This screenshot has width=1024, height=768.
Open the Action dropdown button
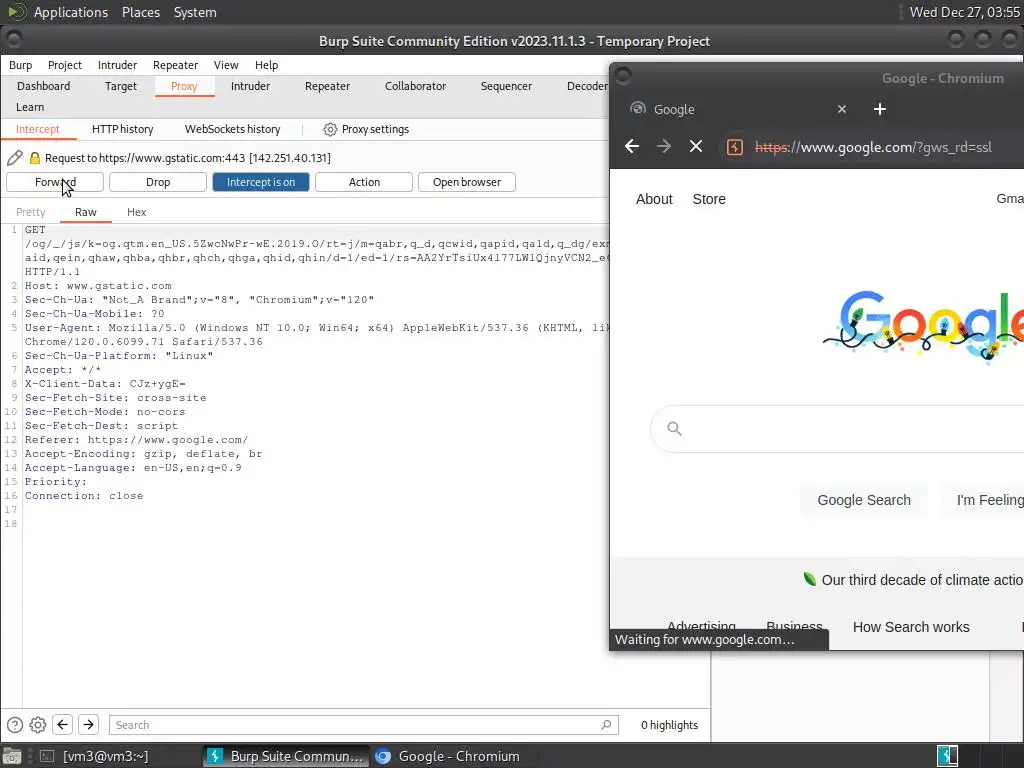tap(364, 182)
